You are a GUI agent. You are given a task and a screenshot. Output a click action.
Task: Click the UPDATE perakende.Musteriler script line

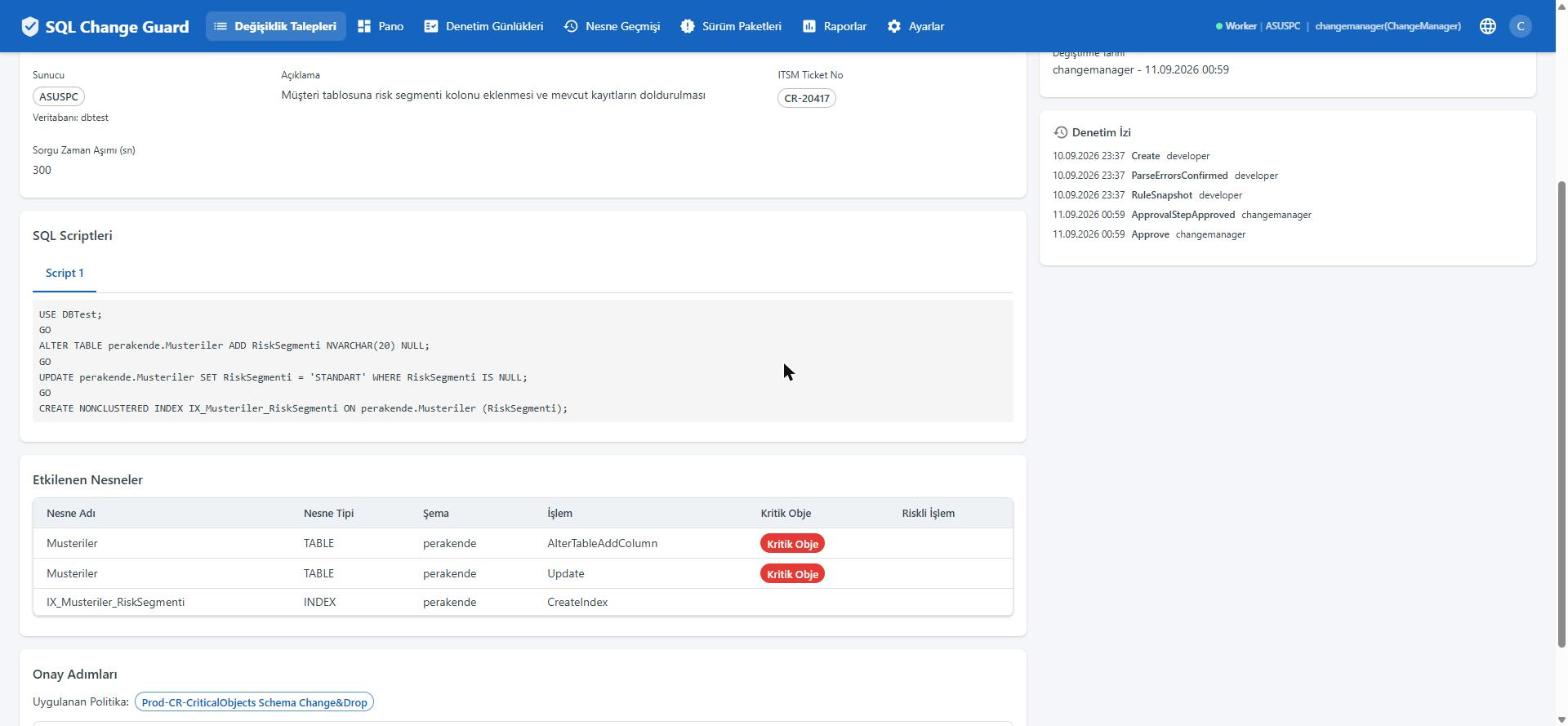(283, 377)
